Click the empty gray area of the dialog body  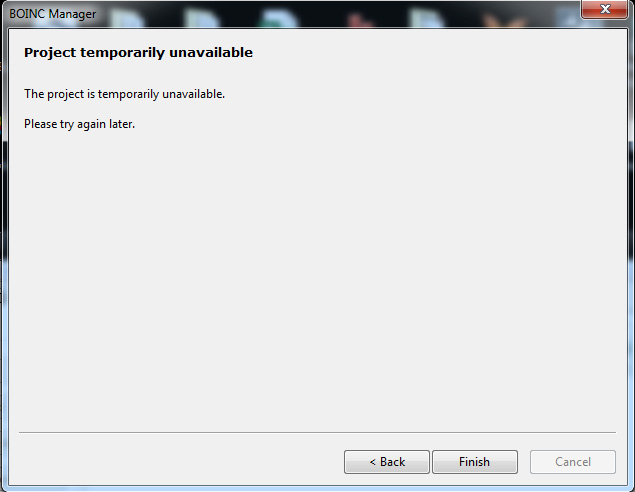click(317, 275)
